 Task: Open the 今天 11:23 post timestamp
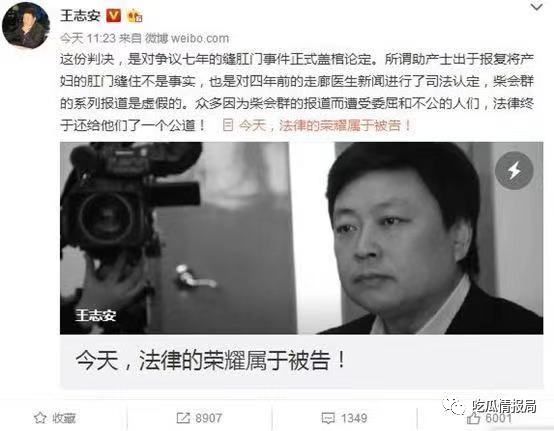click(x=88, y=38)
